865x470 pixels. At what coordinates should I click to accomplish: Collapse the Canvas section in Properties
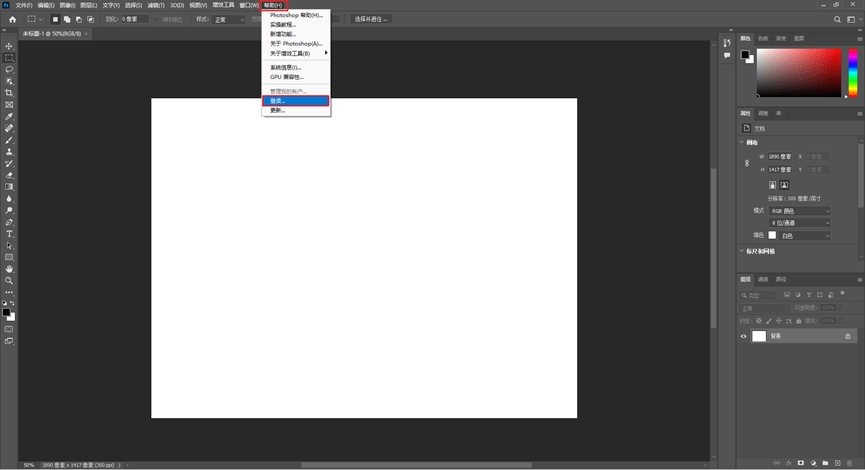point(742,142)
